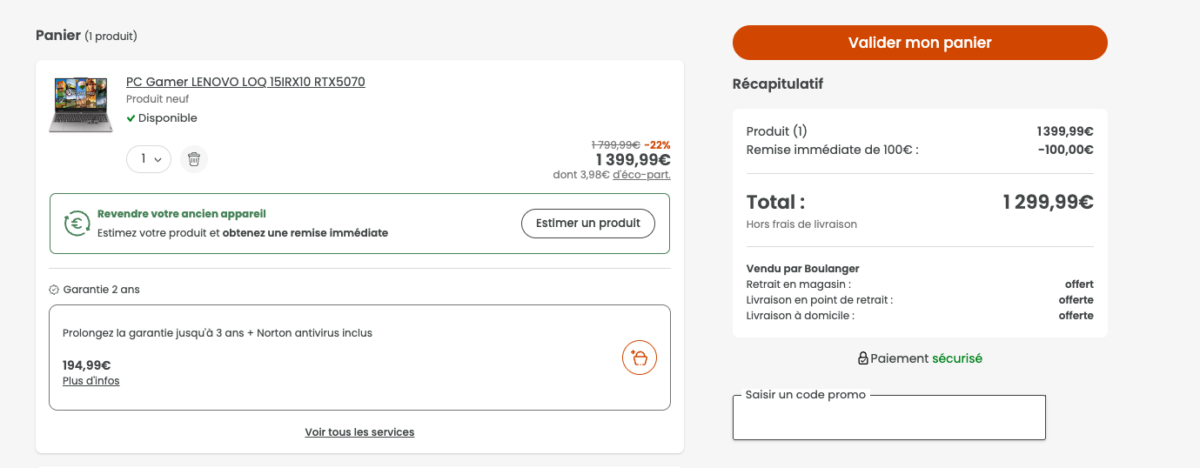Expand Voir tous les services
This screenshot has width=1200, height=468.
360,432
